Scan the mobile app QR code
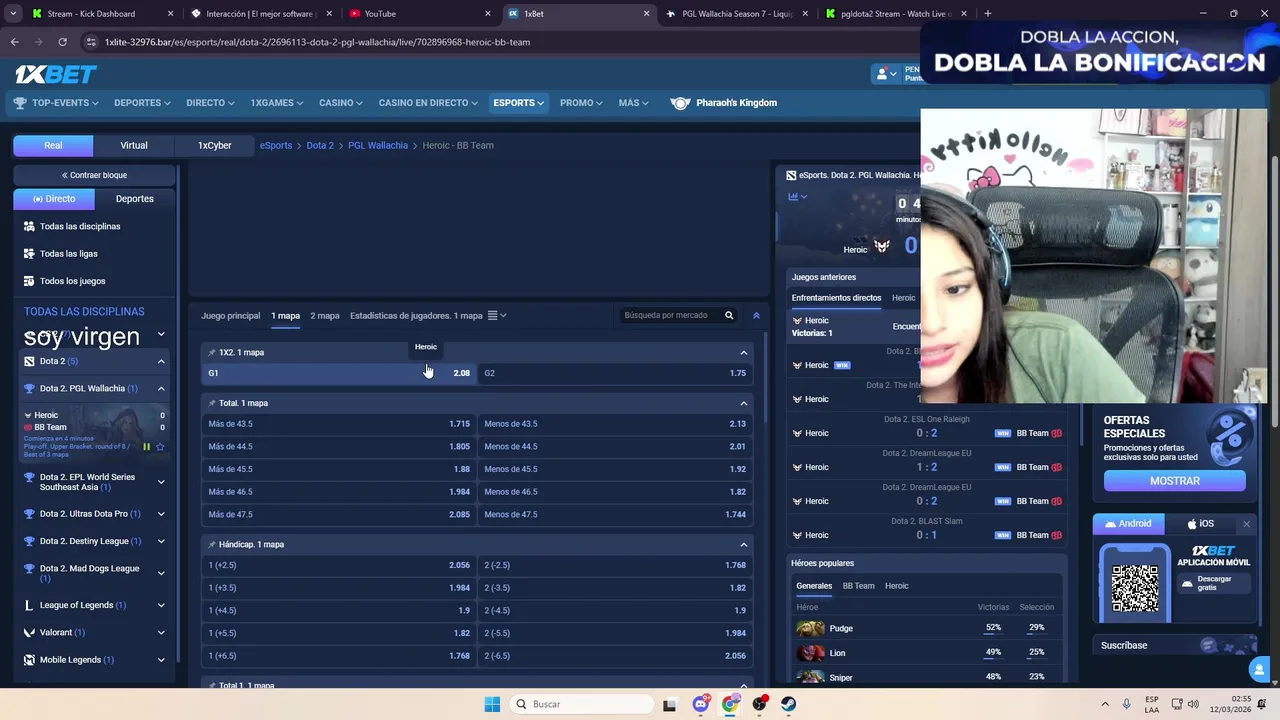This screenshot has width=1280, height=720. [x=1135, y=588]
